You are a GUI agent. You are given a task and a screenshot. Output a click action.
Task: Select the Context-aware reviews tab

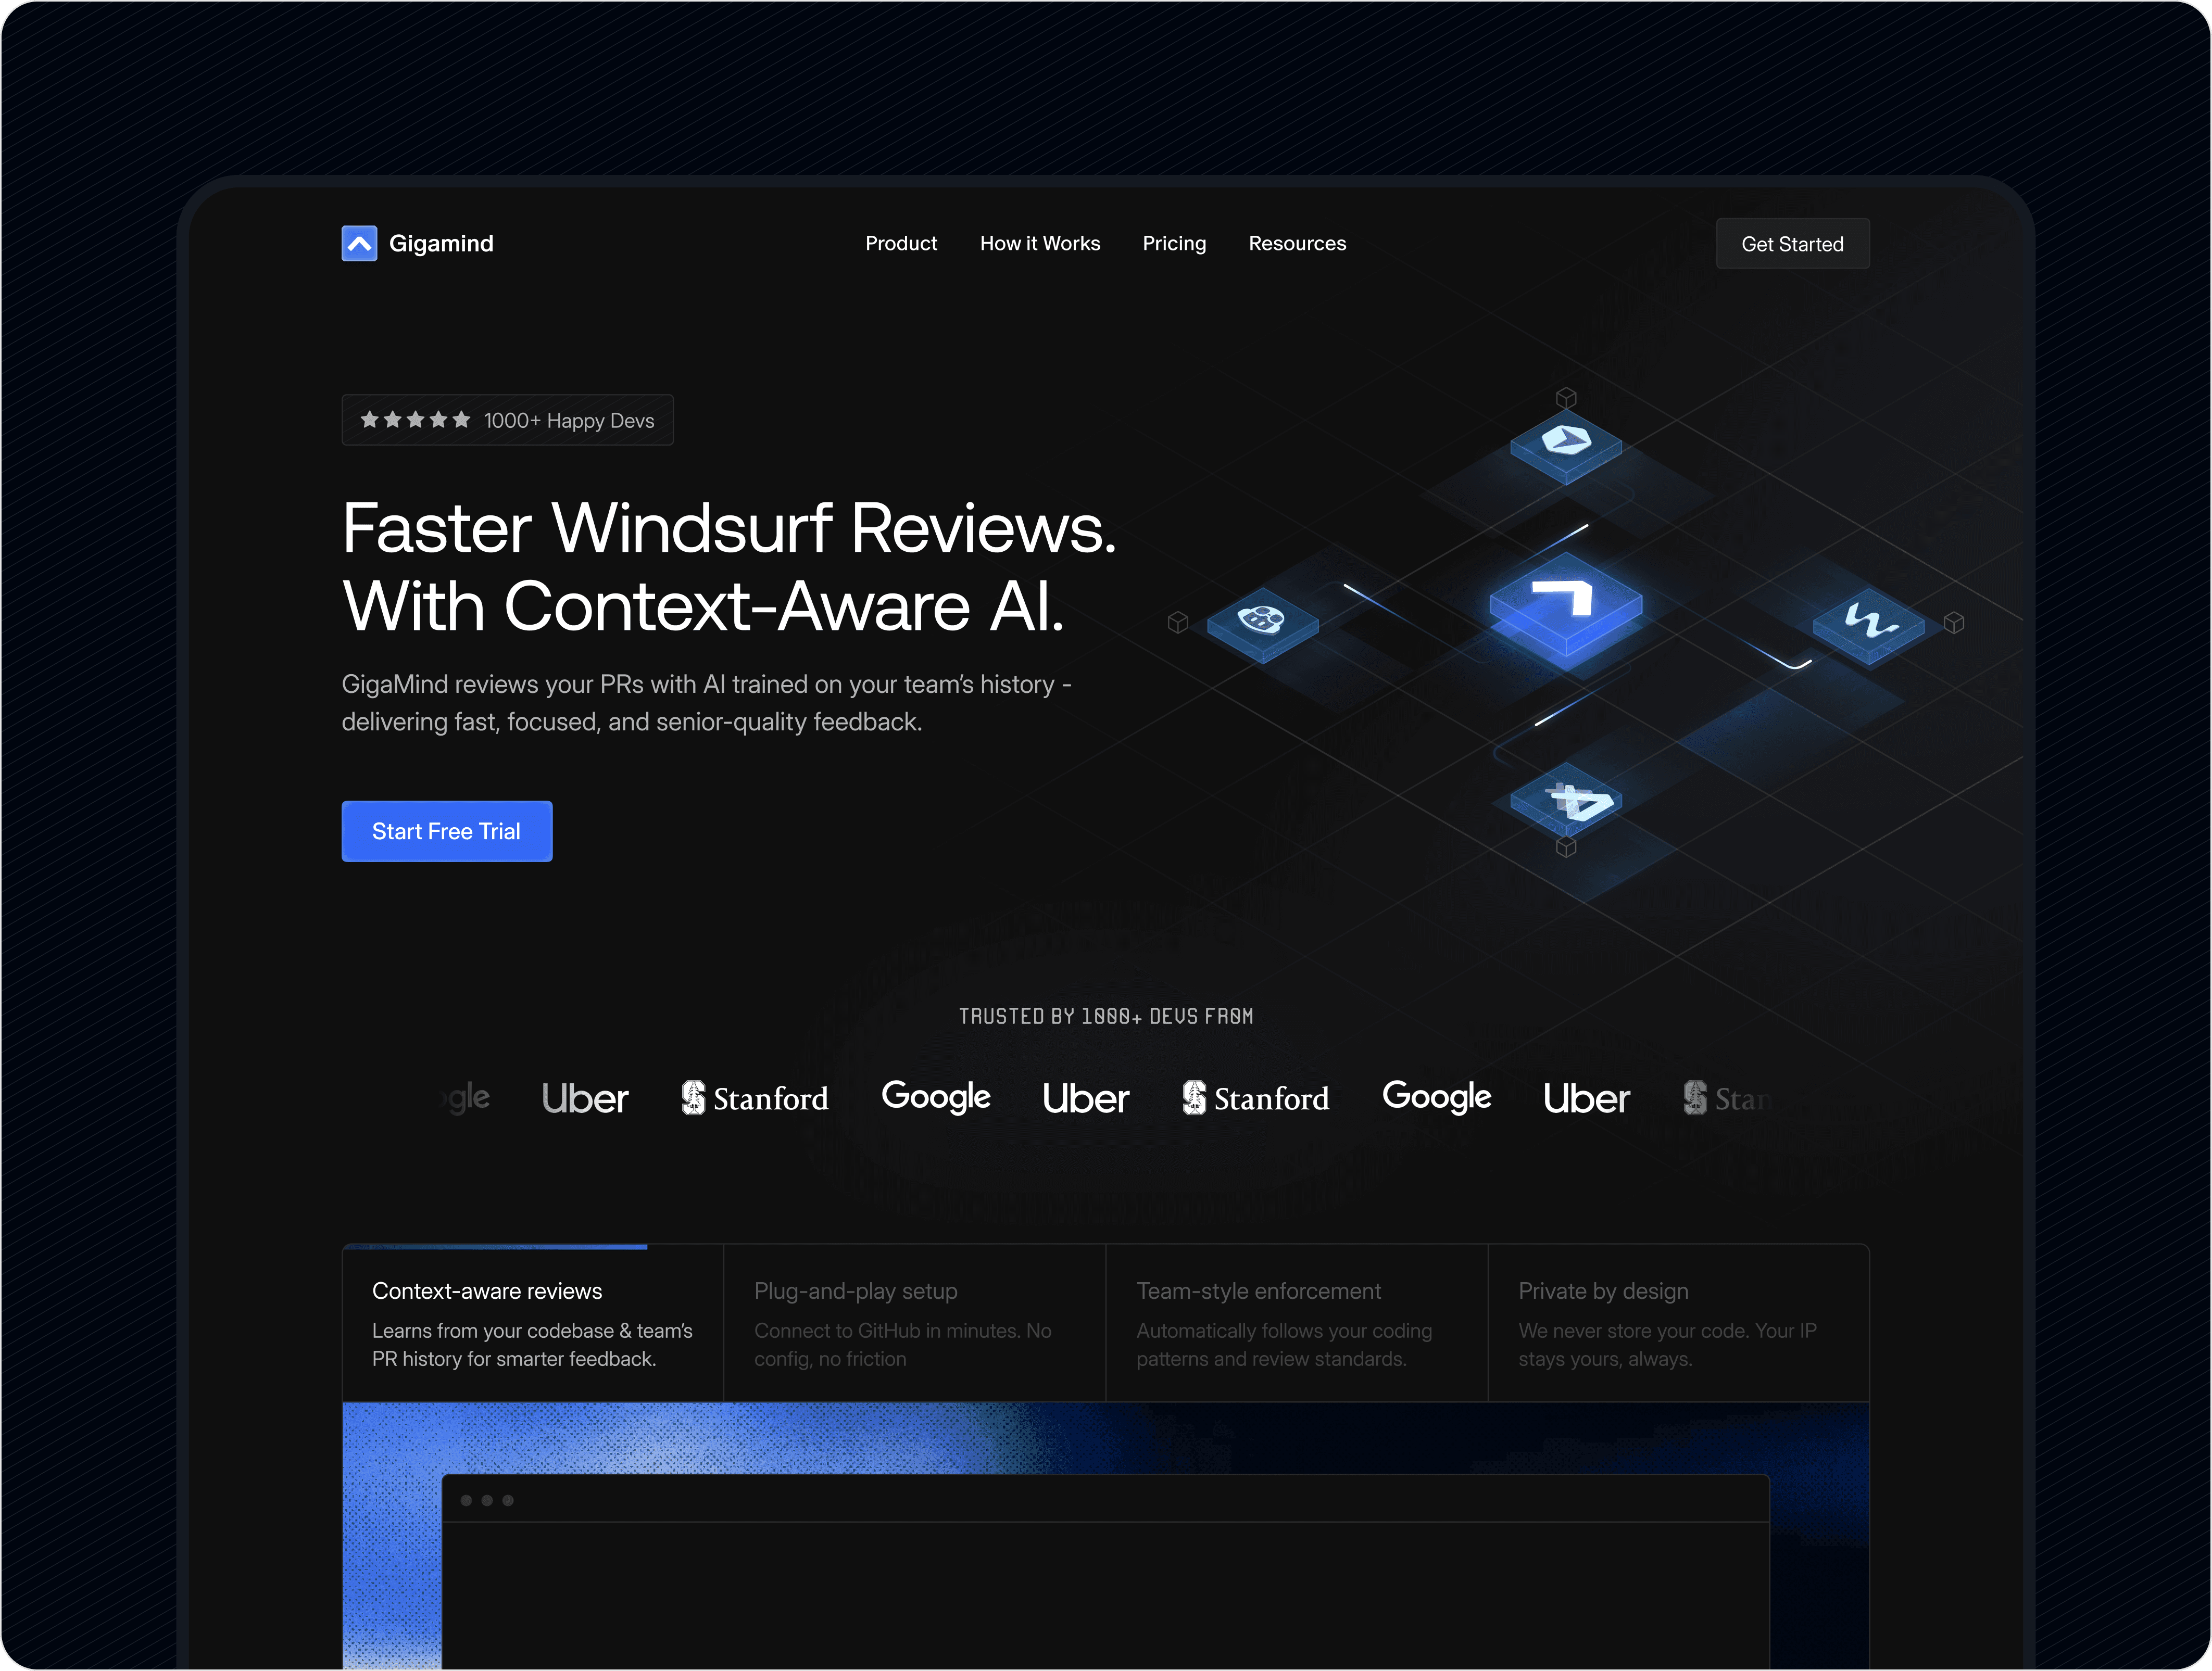click(x=532, y=1323)
